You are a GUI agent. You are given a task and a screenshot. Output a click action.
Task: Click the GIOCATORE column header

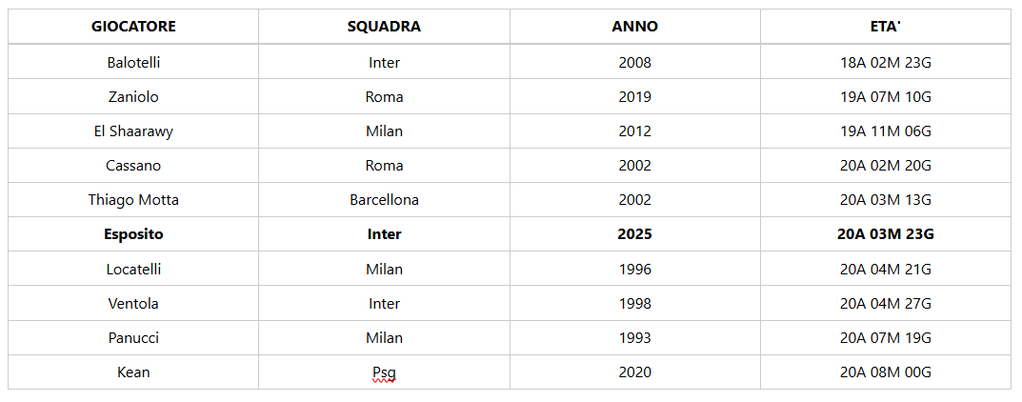pos(133,27)
